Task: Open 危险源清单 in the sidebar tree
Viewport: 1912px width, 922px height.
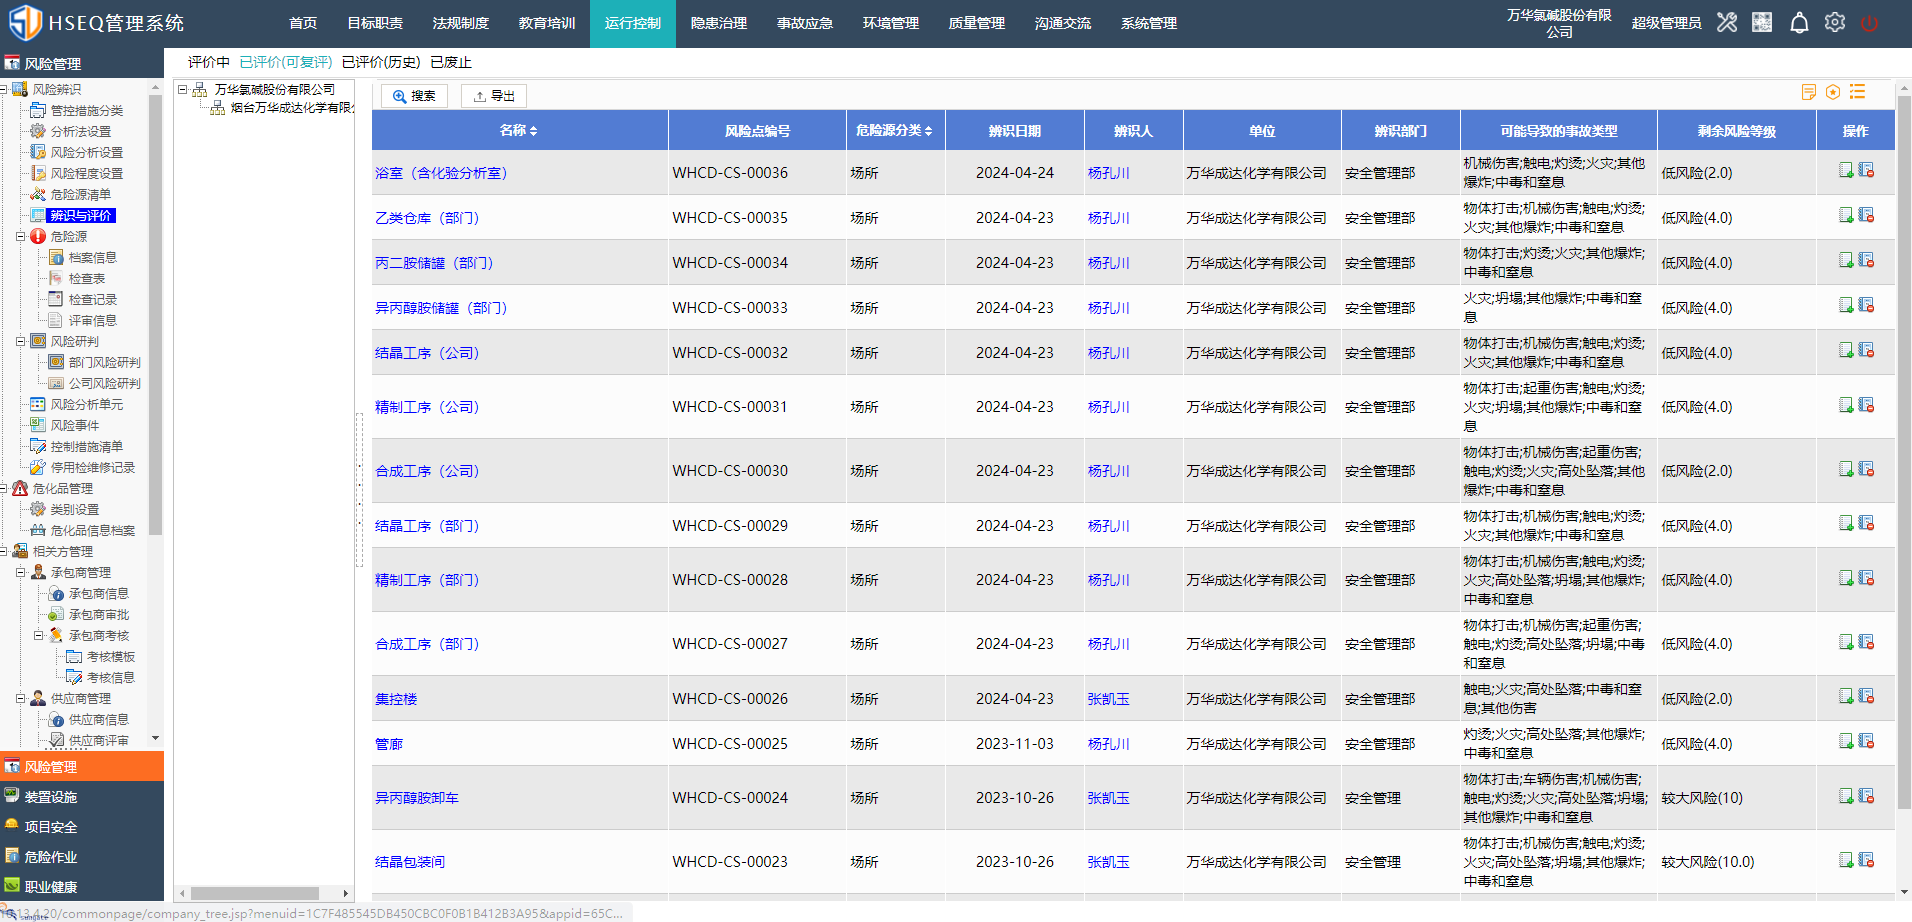Action: click(x=80, y=195)
